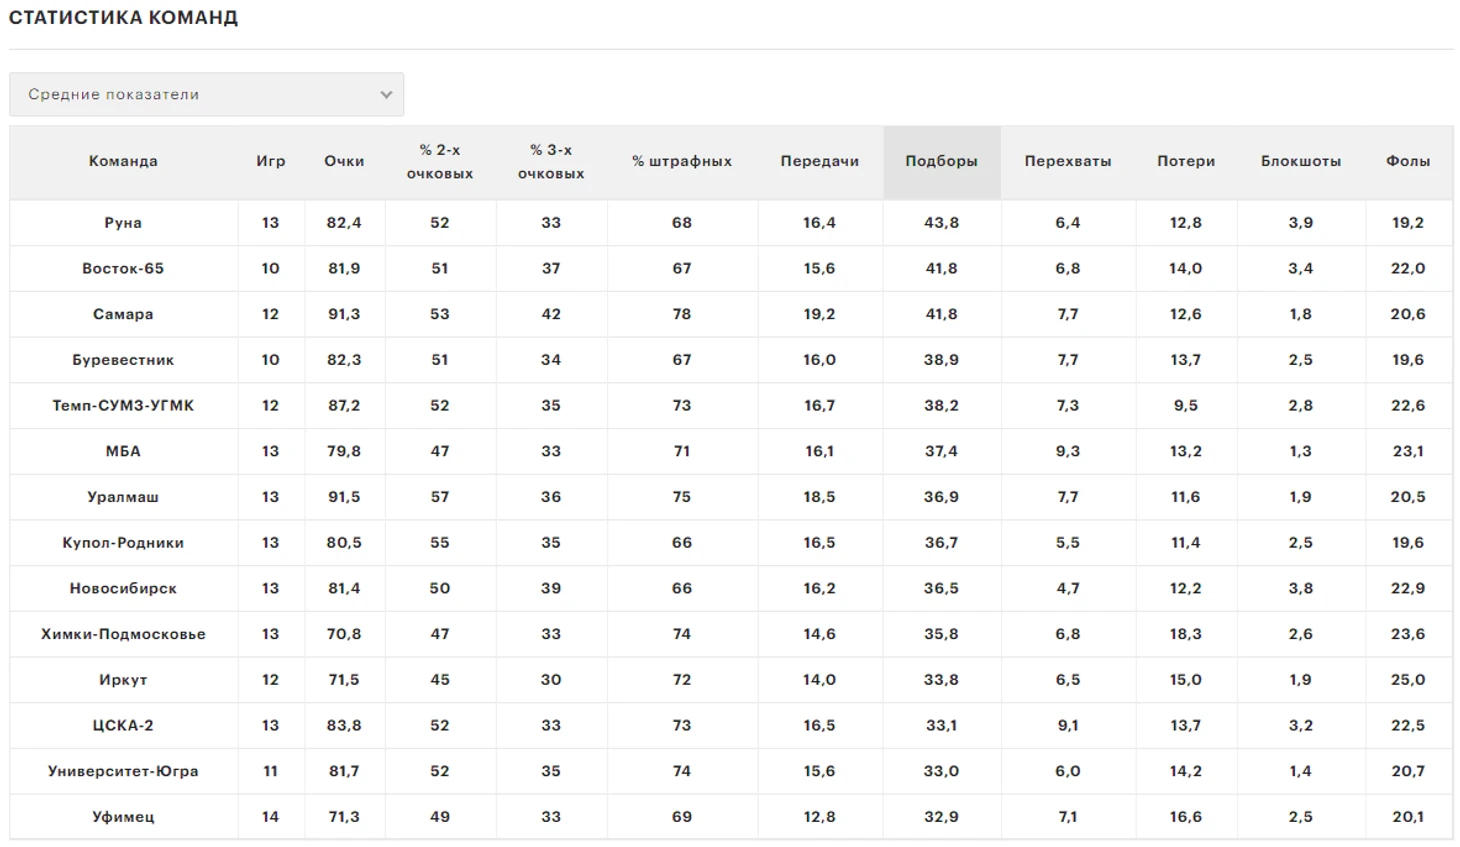Viewport: 1460px width, 847px height.
Task: Click Буревестник's points value '82,3'
Action: click(x=344, y=360)
